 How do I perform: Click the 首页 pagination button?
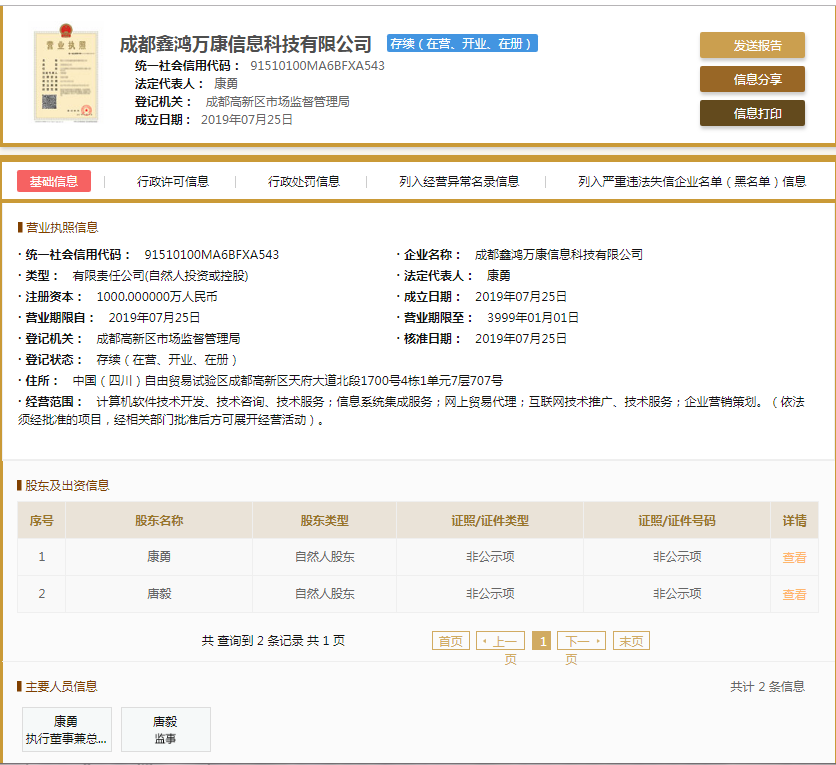[x=450, y=640]
